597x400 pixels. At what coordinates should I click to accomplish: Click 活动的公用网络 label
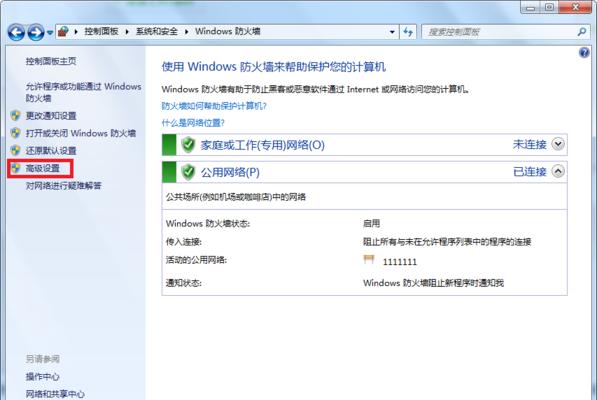196,260
